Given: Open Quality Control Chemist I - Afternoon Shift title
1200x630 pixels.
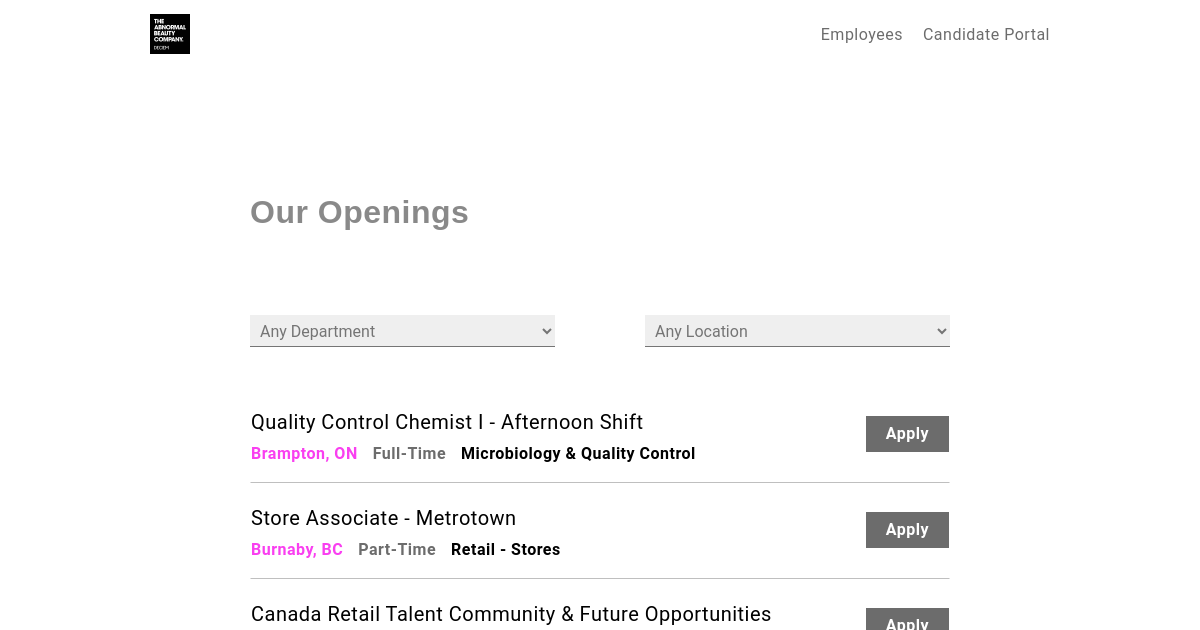Looking at the screenshot, I should tap(447, 422).
